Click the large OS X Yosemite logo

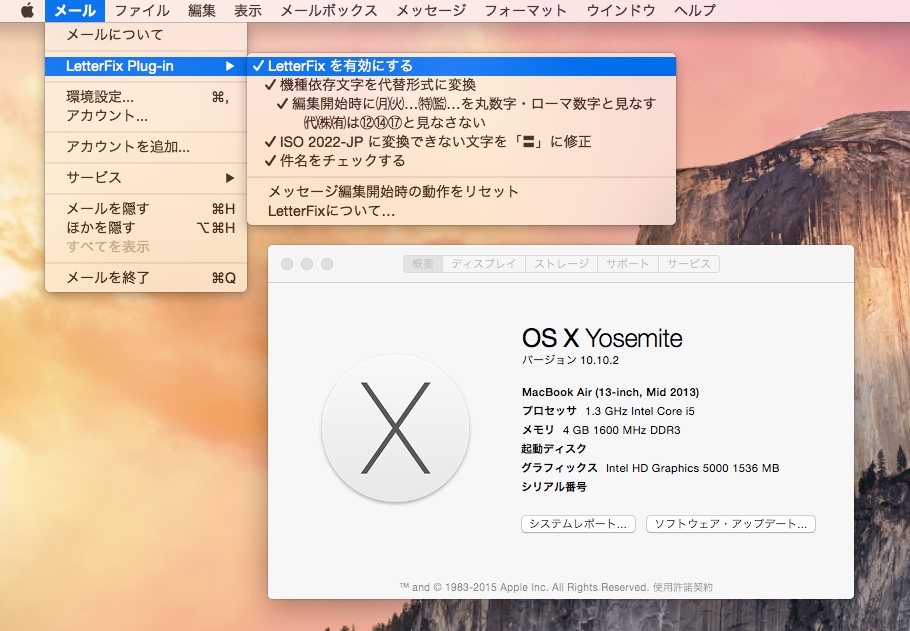click(395, 428)
